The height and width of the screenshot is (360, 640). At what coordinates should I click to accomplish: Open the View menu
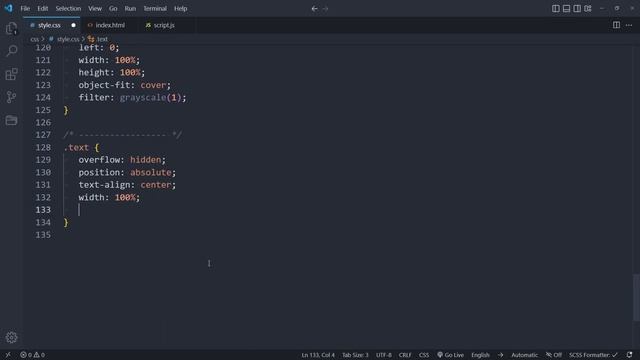[95, 9]
